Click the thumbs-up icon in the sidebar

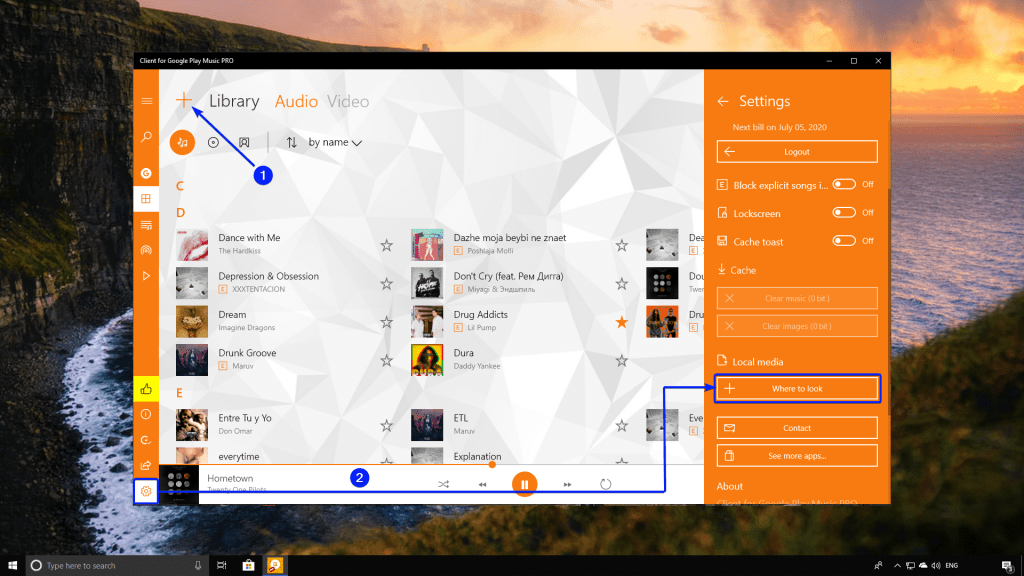(x=147, y=389)
